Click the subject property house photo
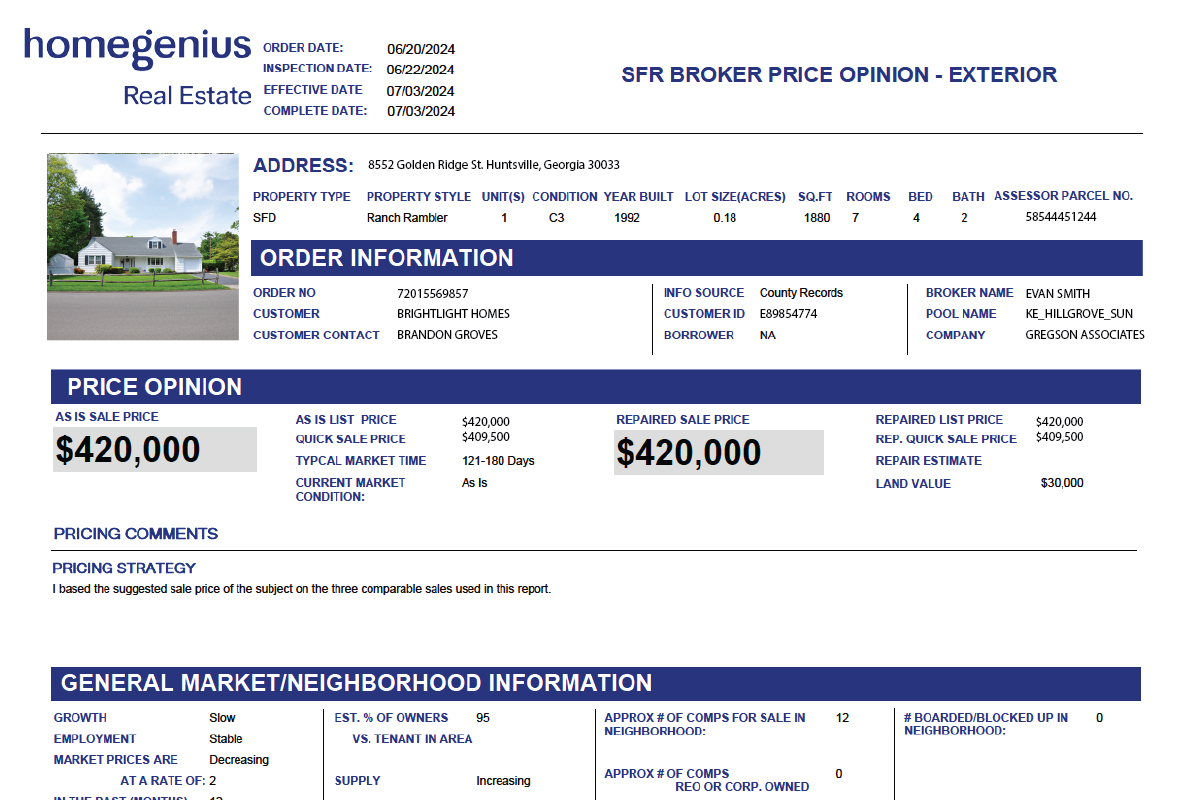Viewport: 1200px width, 800px height. 143,246
